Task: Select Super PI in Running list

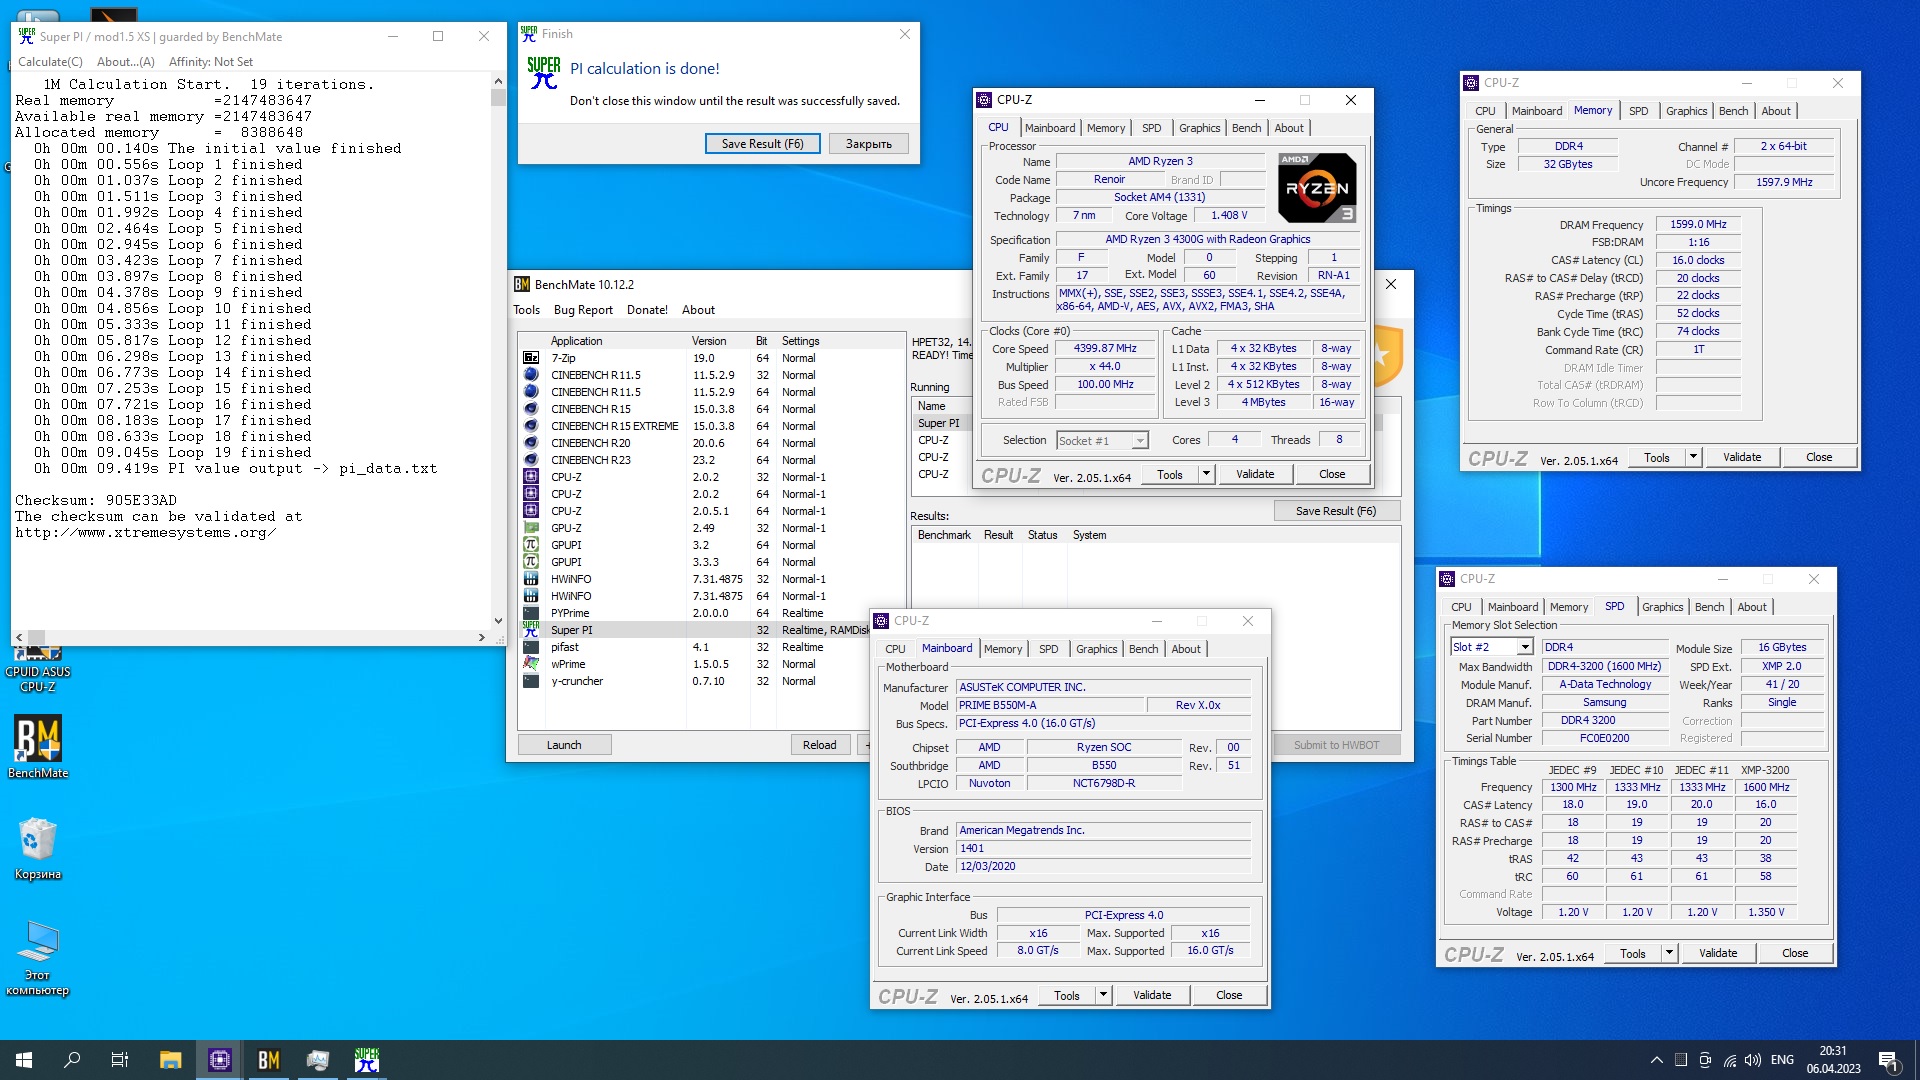Action: pos(938,423)
